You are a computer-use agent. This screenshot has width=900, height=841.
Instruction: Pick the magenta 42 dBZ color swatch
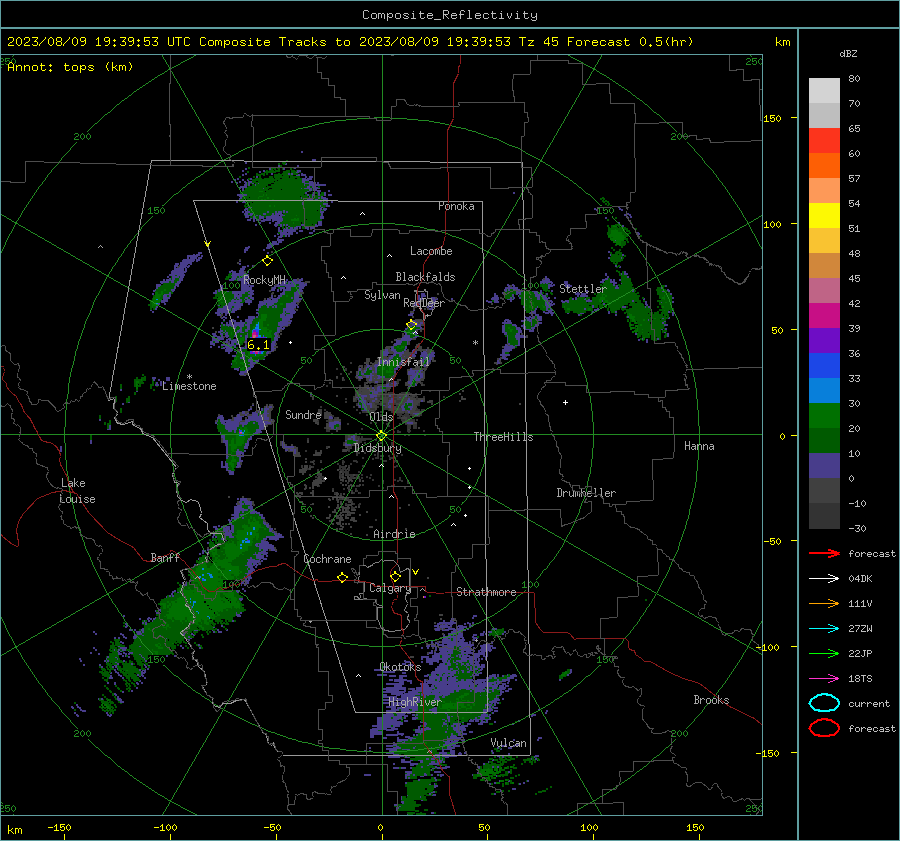coord(824,315)
